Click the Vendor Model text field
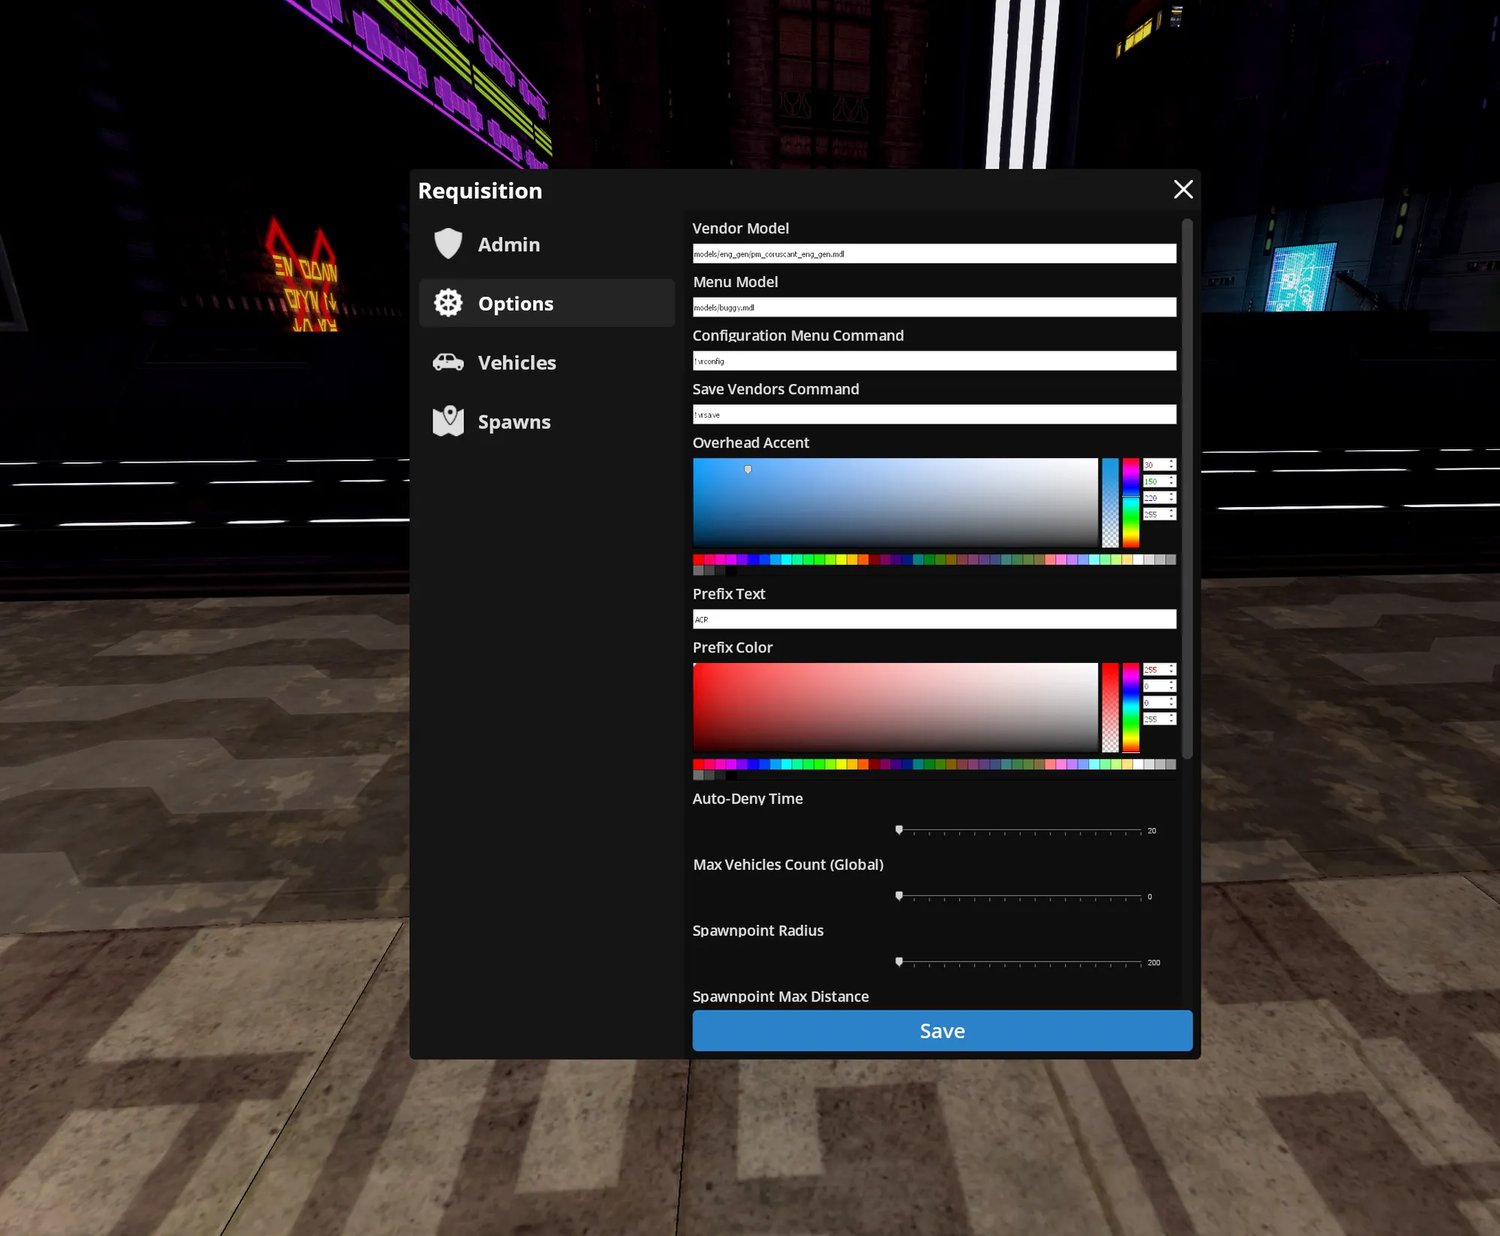Viewport: 1500px width, 1236px height. pyautogui.click(x=934, y=254)
